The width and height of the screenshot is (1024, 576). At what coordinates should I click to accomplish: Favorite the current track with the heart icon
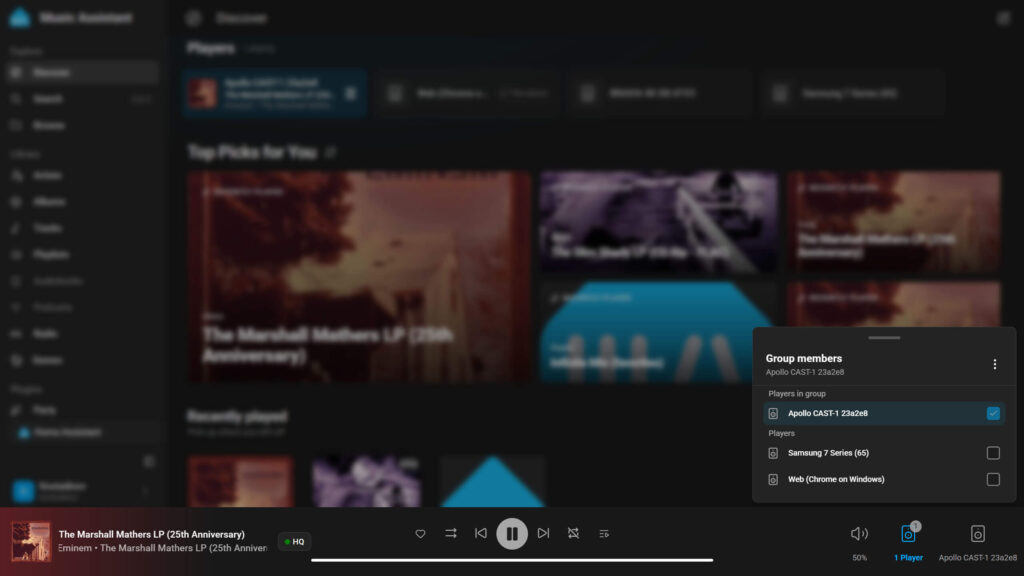pos(420,534)
